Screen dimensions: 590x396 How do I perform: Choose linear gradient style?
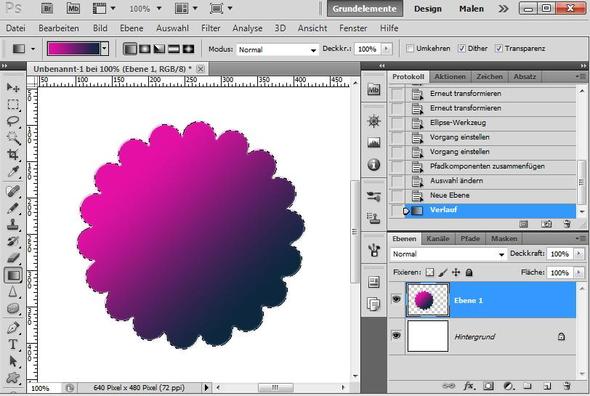(130, 49)
